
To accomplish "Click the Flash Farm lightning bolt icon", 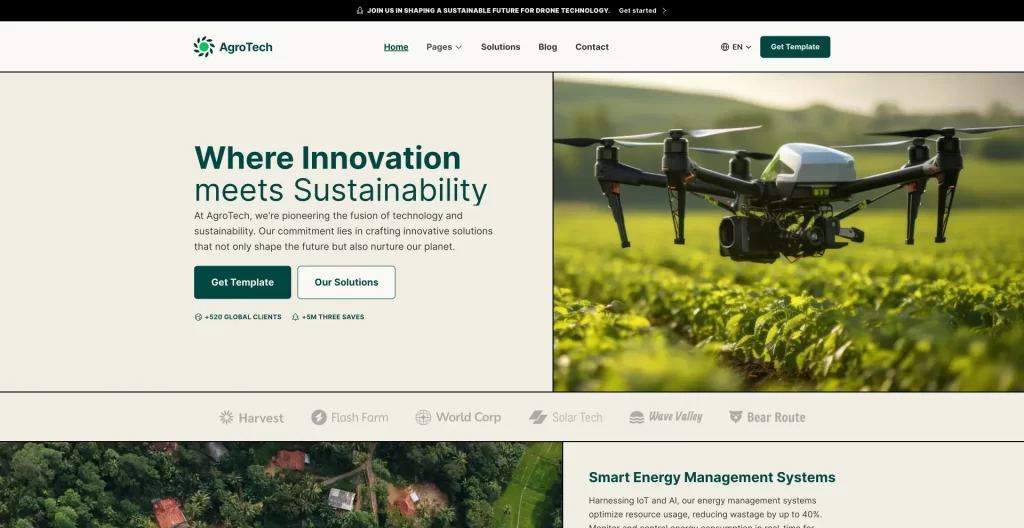I will [319, 417].
